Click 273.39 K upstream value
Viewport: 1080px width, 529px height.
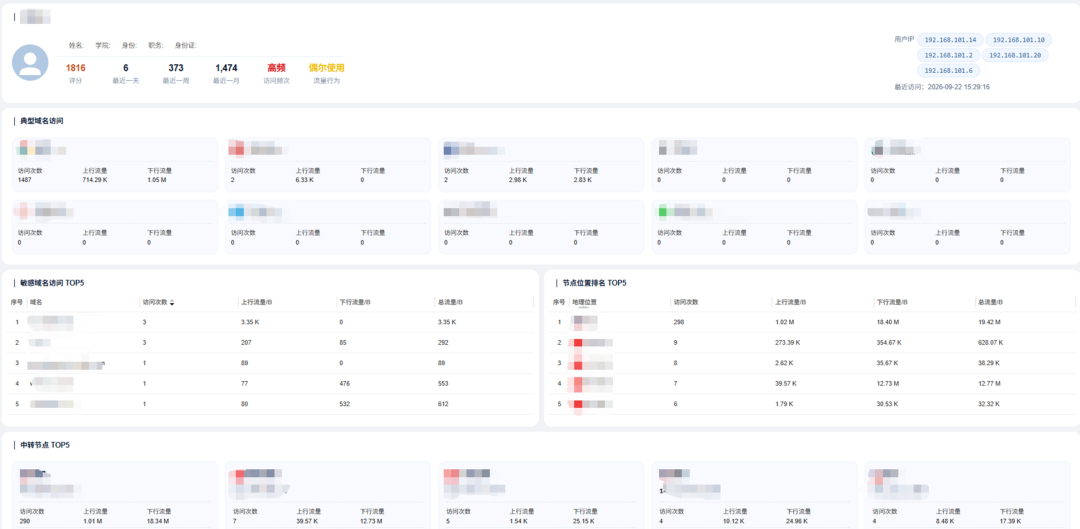point(787,342)
